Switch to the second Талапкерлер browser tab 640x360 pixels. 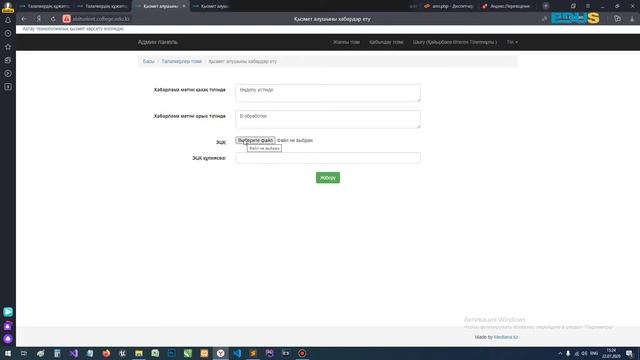(x=102, y=6)
